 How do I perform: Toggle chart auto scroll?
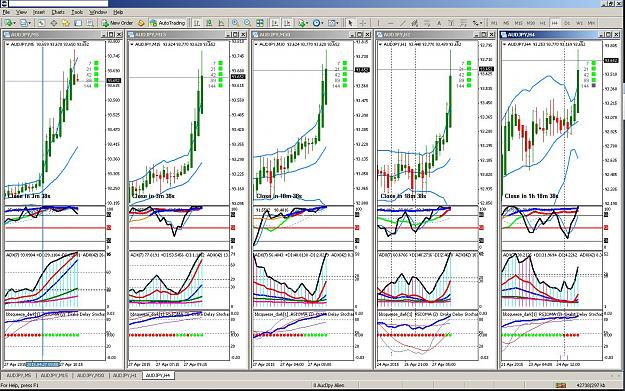coord(275,23)
